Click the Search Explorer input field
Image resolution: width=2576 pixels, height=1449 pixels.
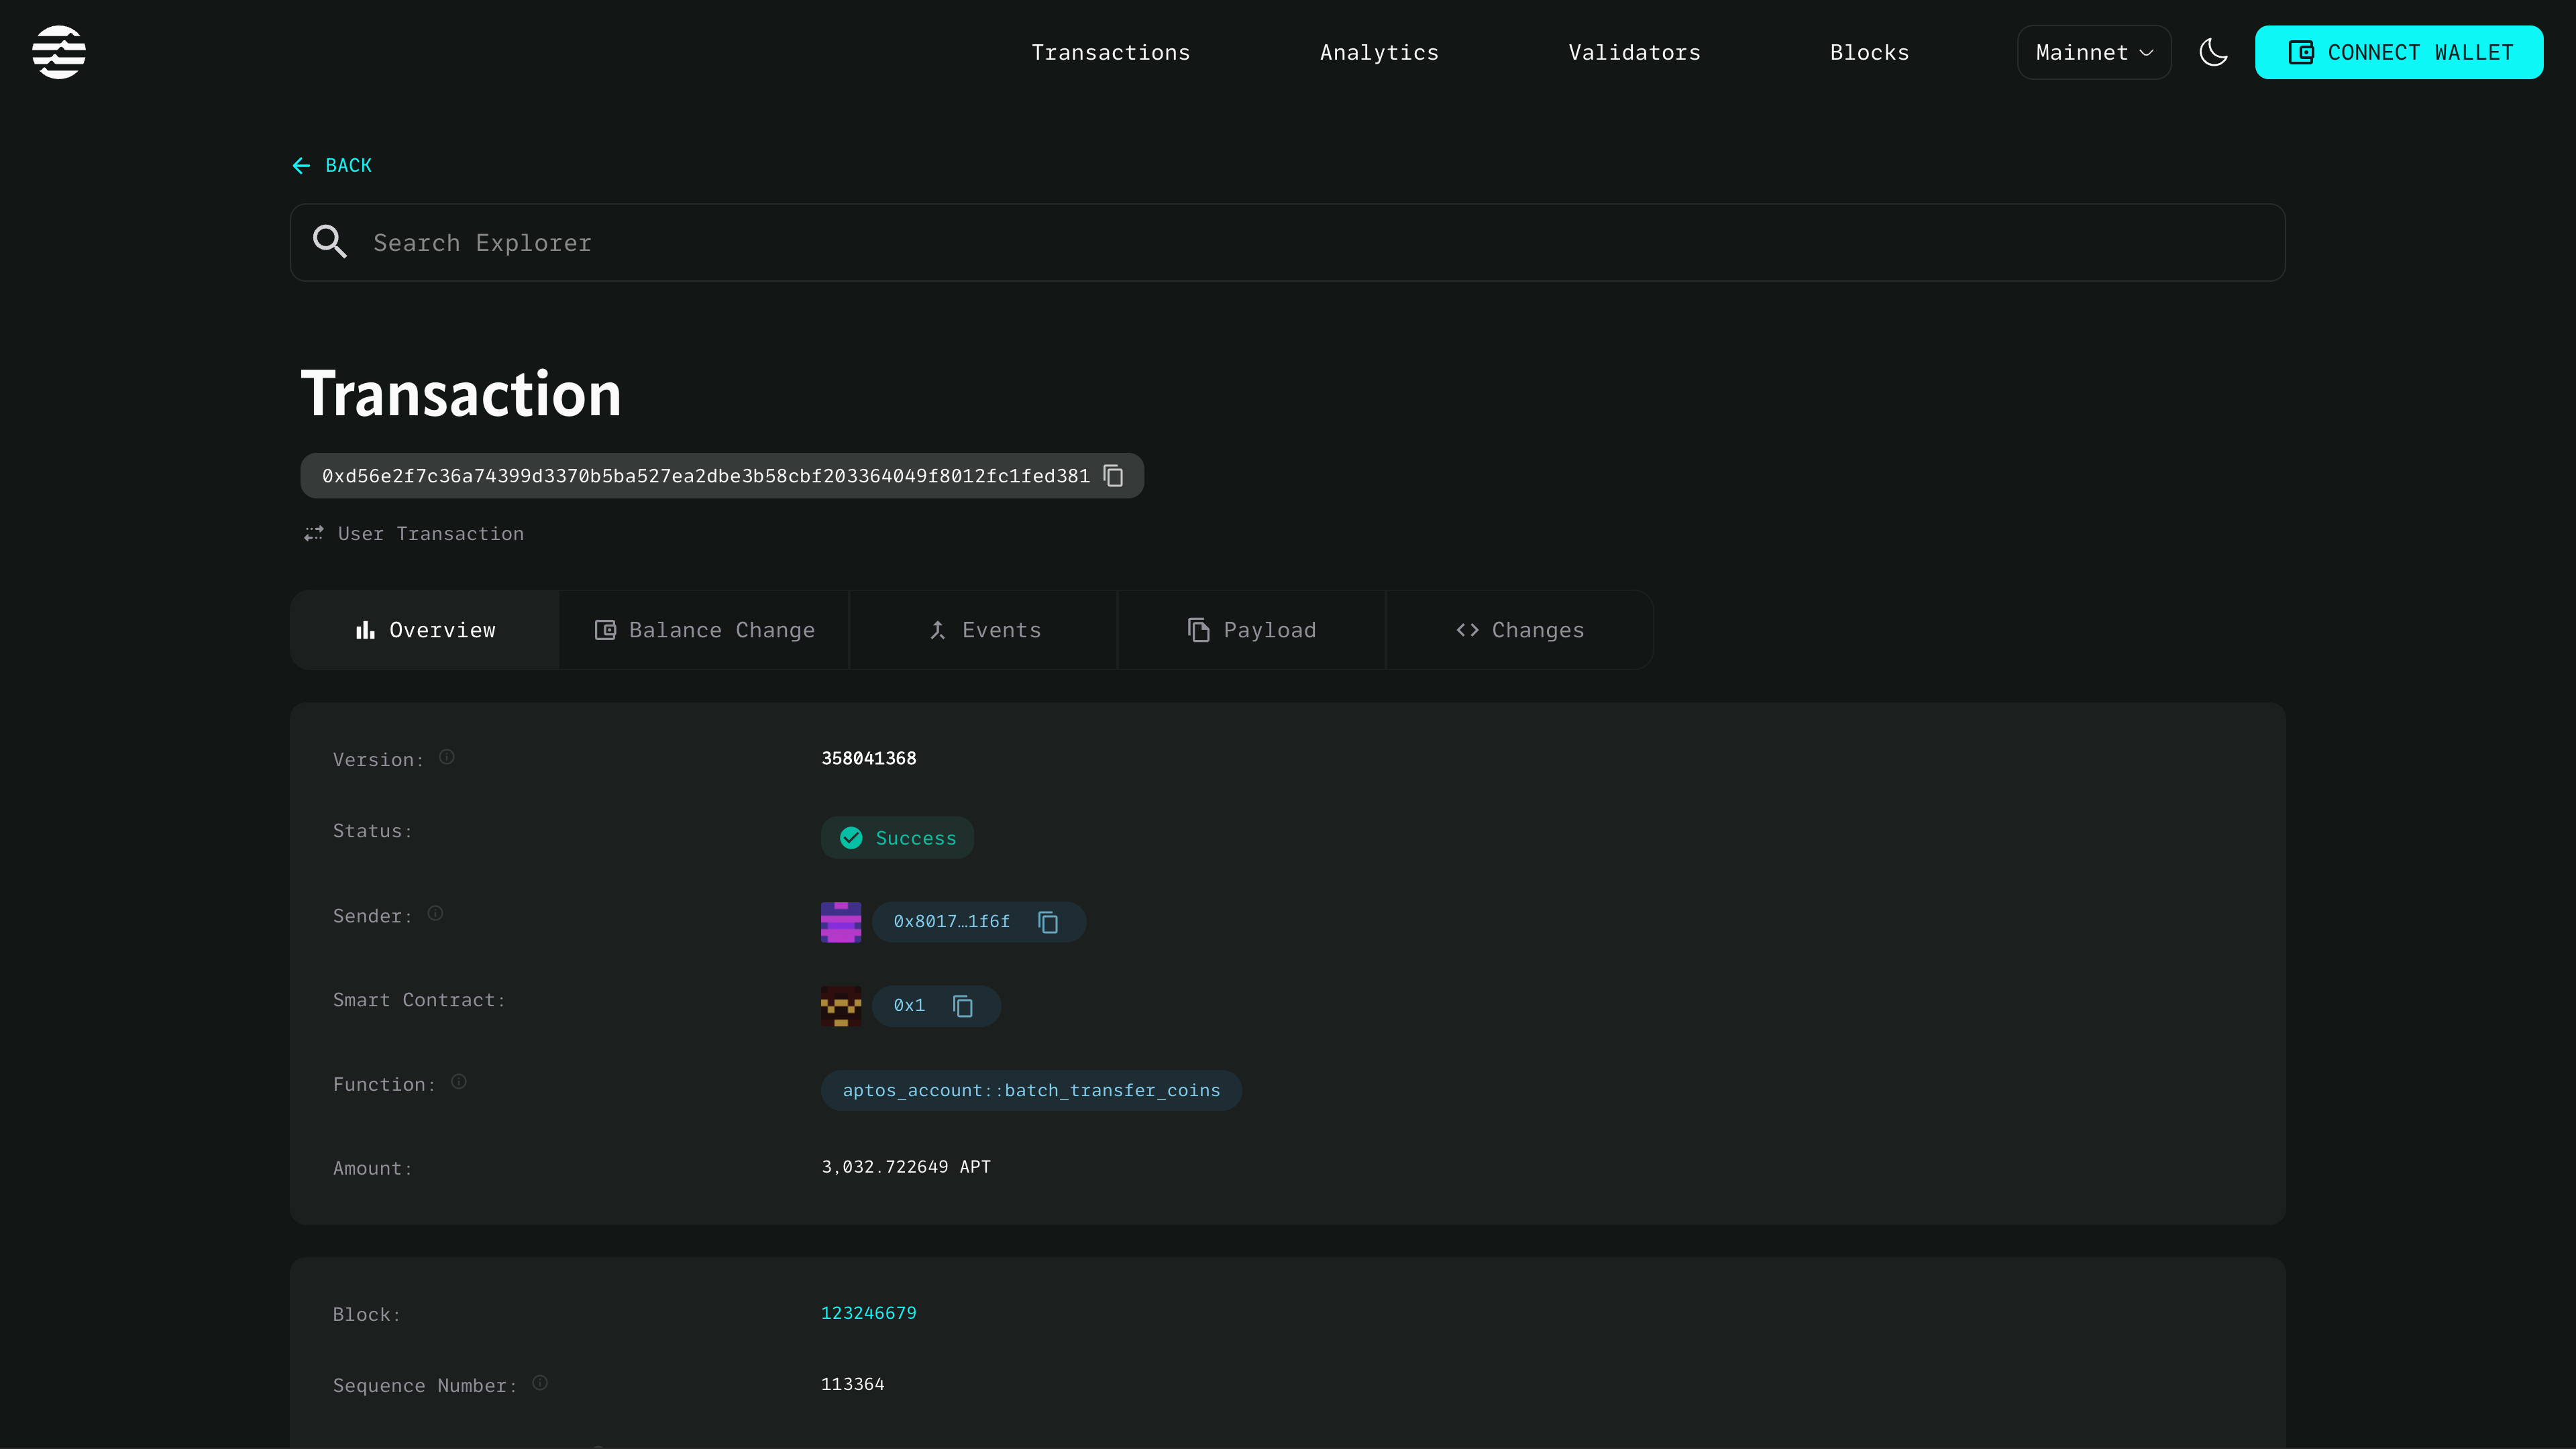click(x=1300, y=243)
